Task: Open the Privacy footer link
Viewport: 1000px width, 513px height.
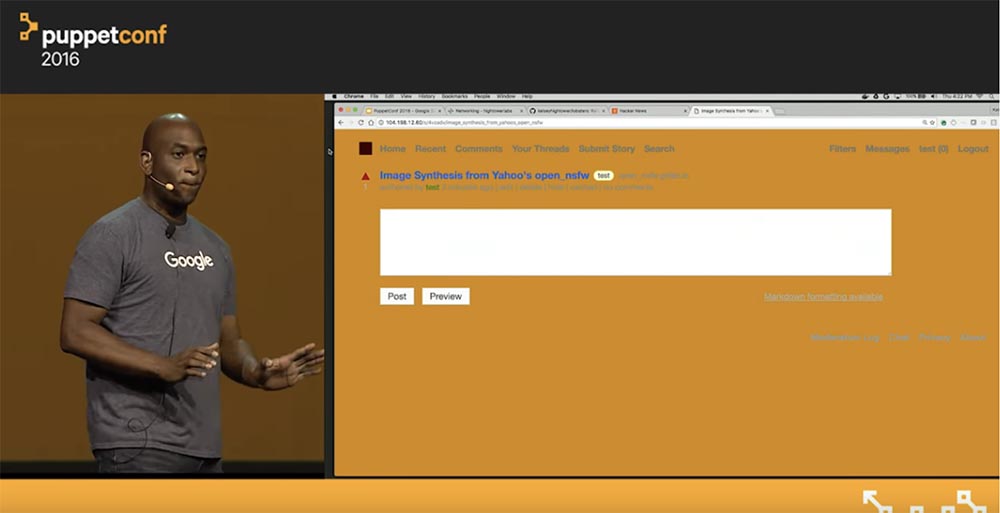Action: [x=935, y=338]
